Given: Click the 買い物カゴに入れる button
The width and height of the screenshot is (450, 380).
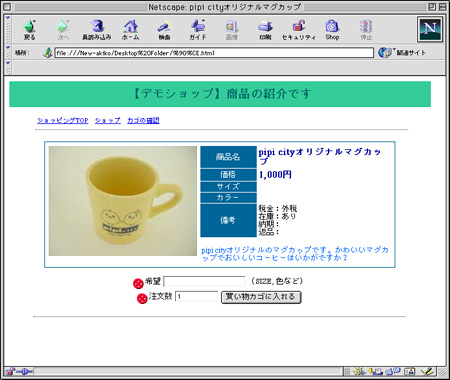Looking at the screenshot, I should pyautogui.click(x=261, y=297).
